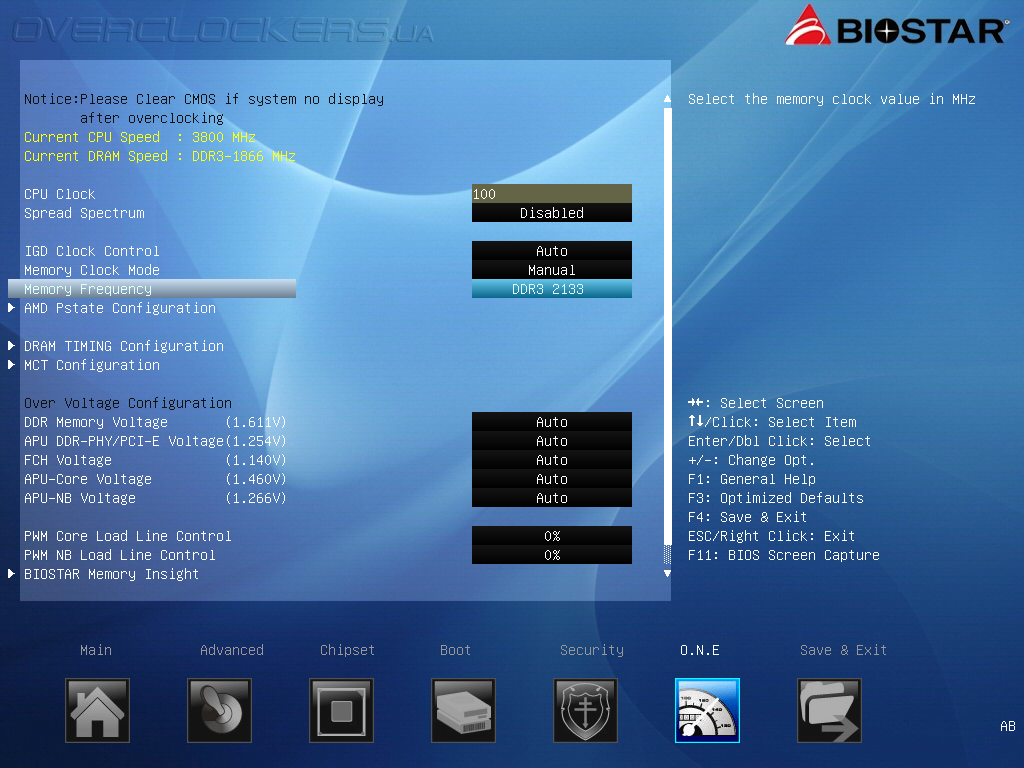Screen dimensions: 1024x768
Task: Select the DDR Memory Voltage label
Action: click(95, 423)
